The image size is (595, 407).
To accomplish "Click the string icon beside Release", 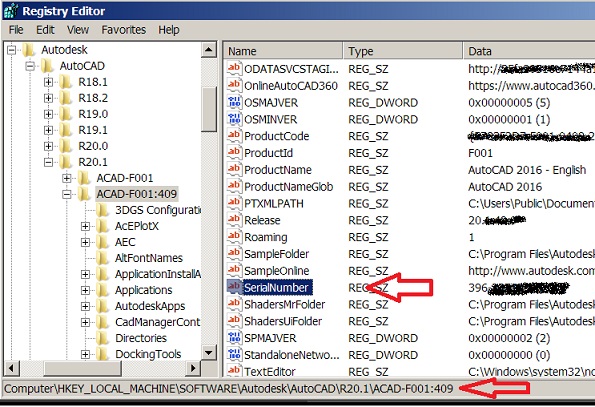I will click(x=234, y=220).
